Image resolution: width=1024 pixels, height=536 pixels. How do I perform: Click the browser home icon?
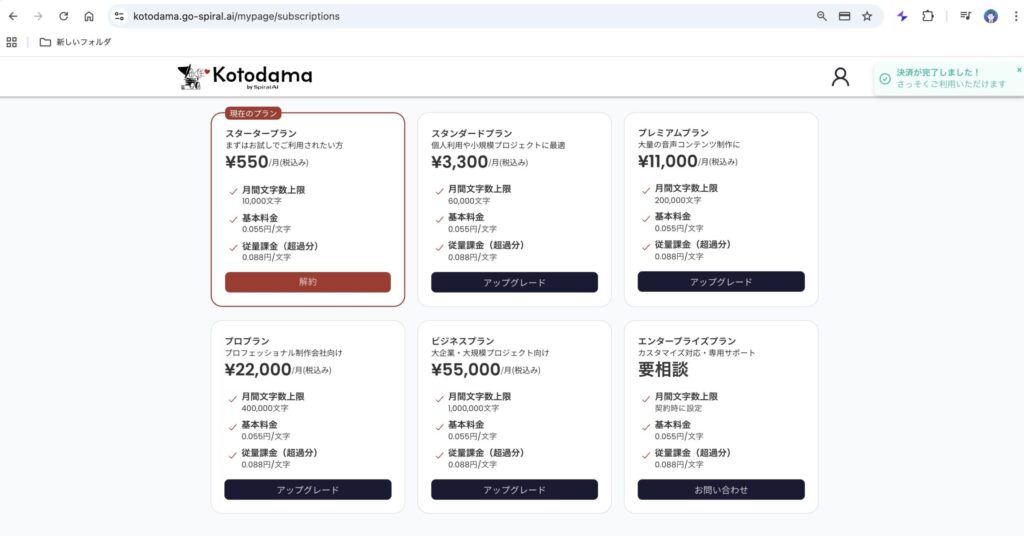coord(89,16)
